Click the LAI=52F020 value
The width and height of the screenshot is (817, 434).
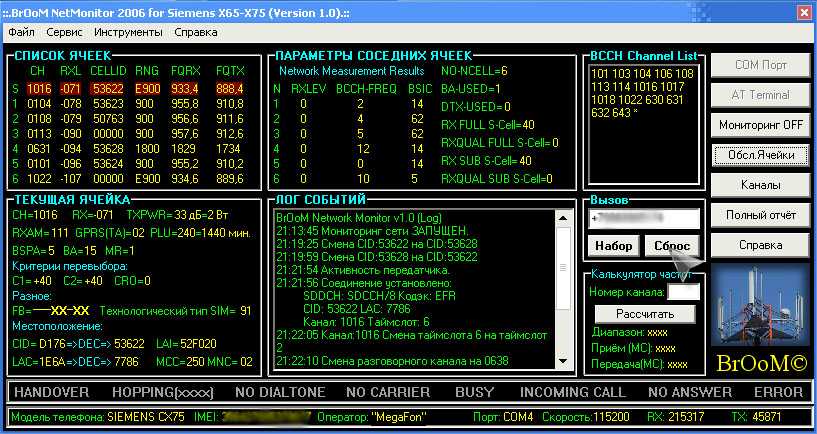(186, 344)
